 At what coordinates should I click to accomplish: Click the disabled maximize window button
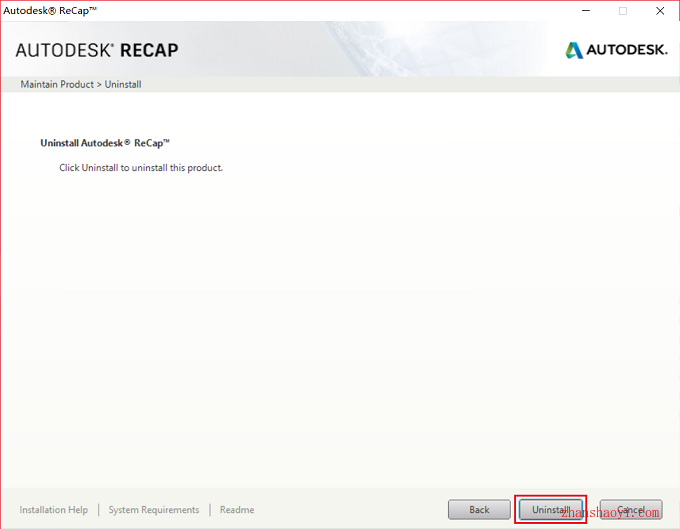click(x=623, y=11)
